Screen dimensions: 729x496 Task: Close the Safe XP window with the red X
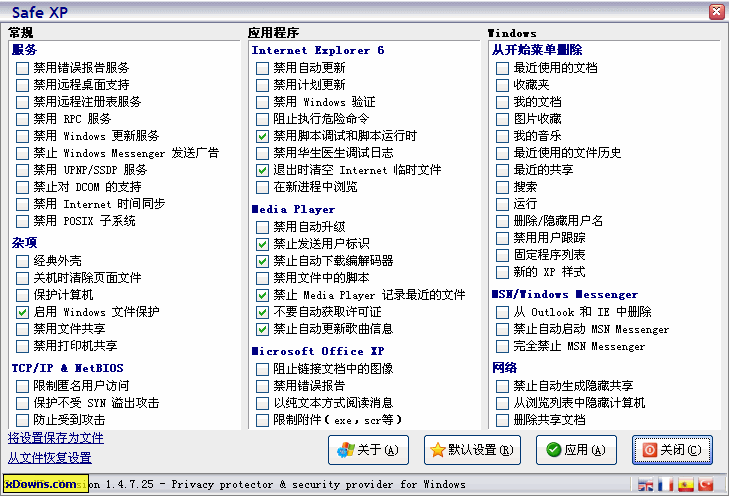point(716,12)
